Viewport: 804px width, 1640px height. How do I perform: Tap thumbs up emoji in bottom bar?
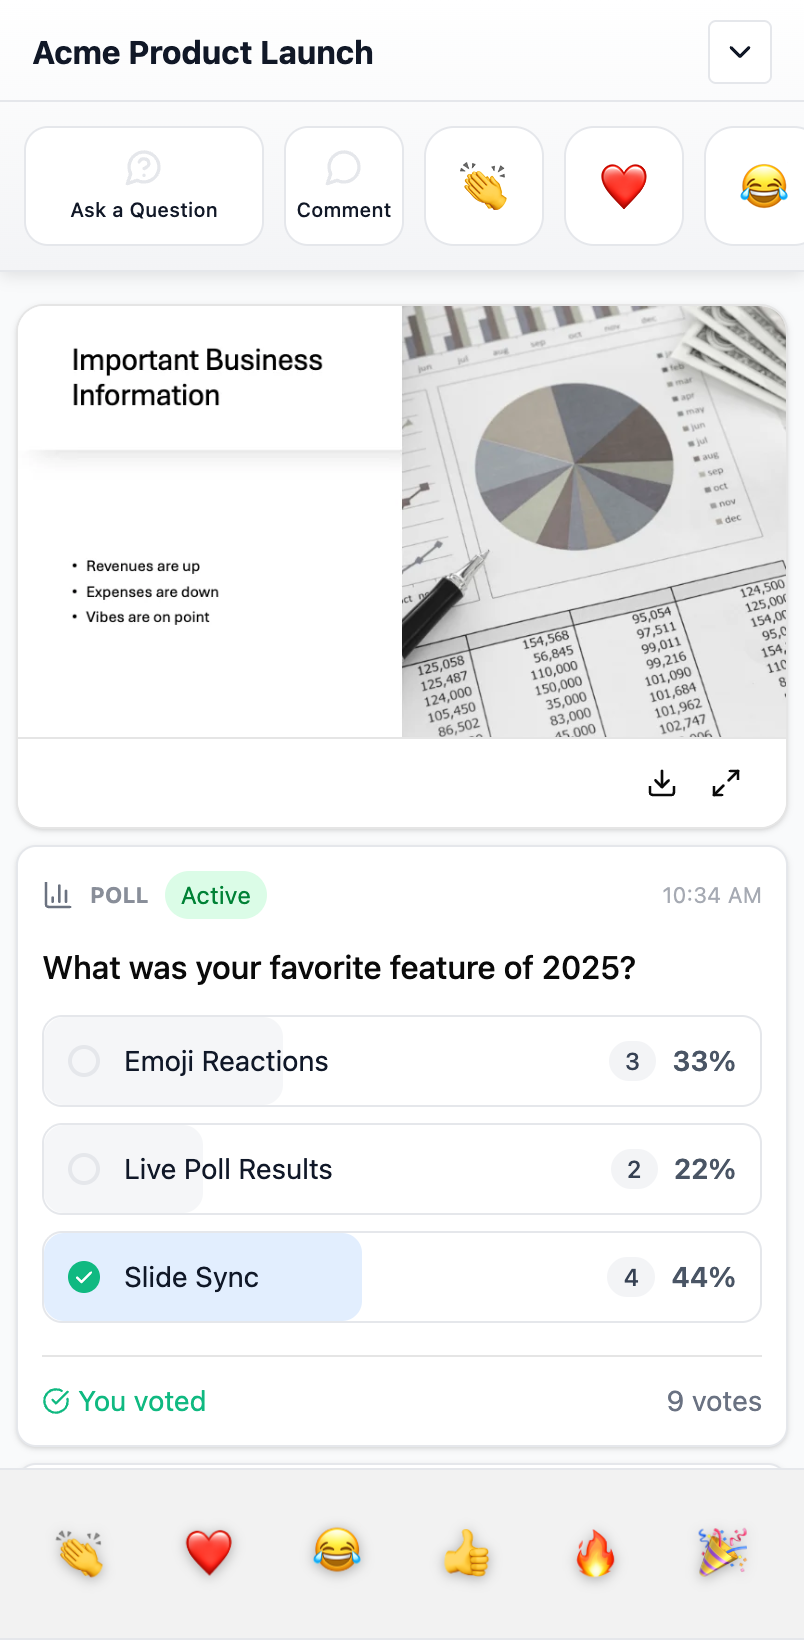[466, 1553]
